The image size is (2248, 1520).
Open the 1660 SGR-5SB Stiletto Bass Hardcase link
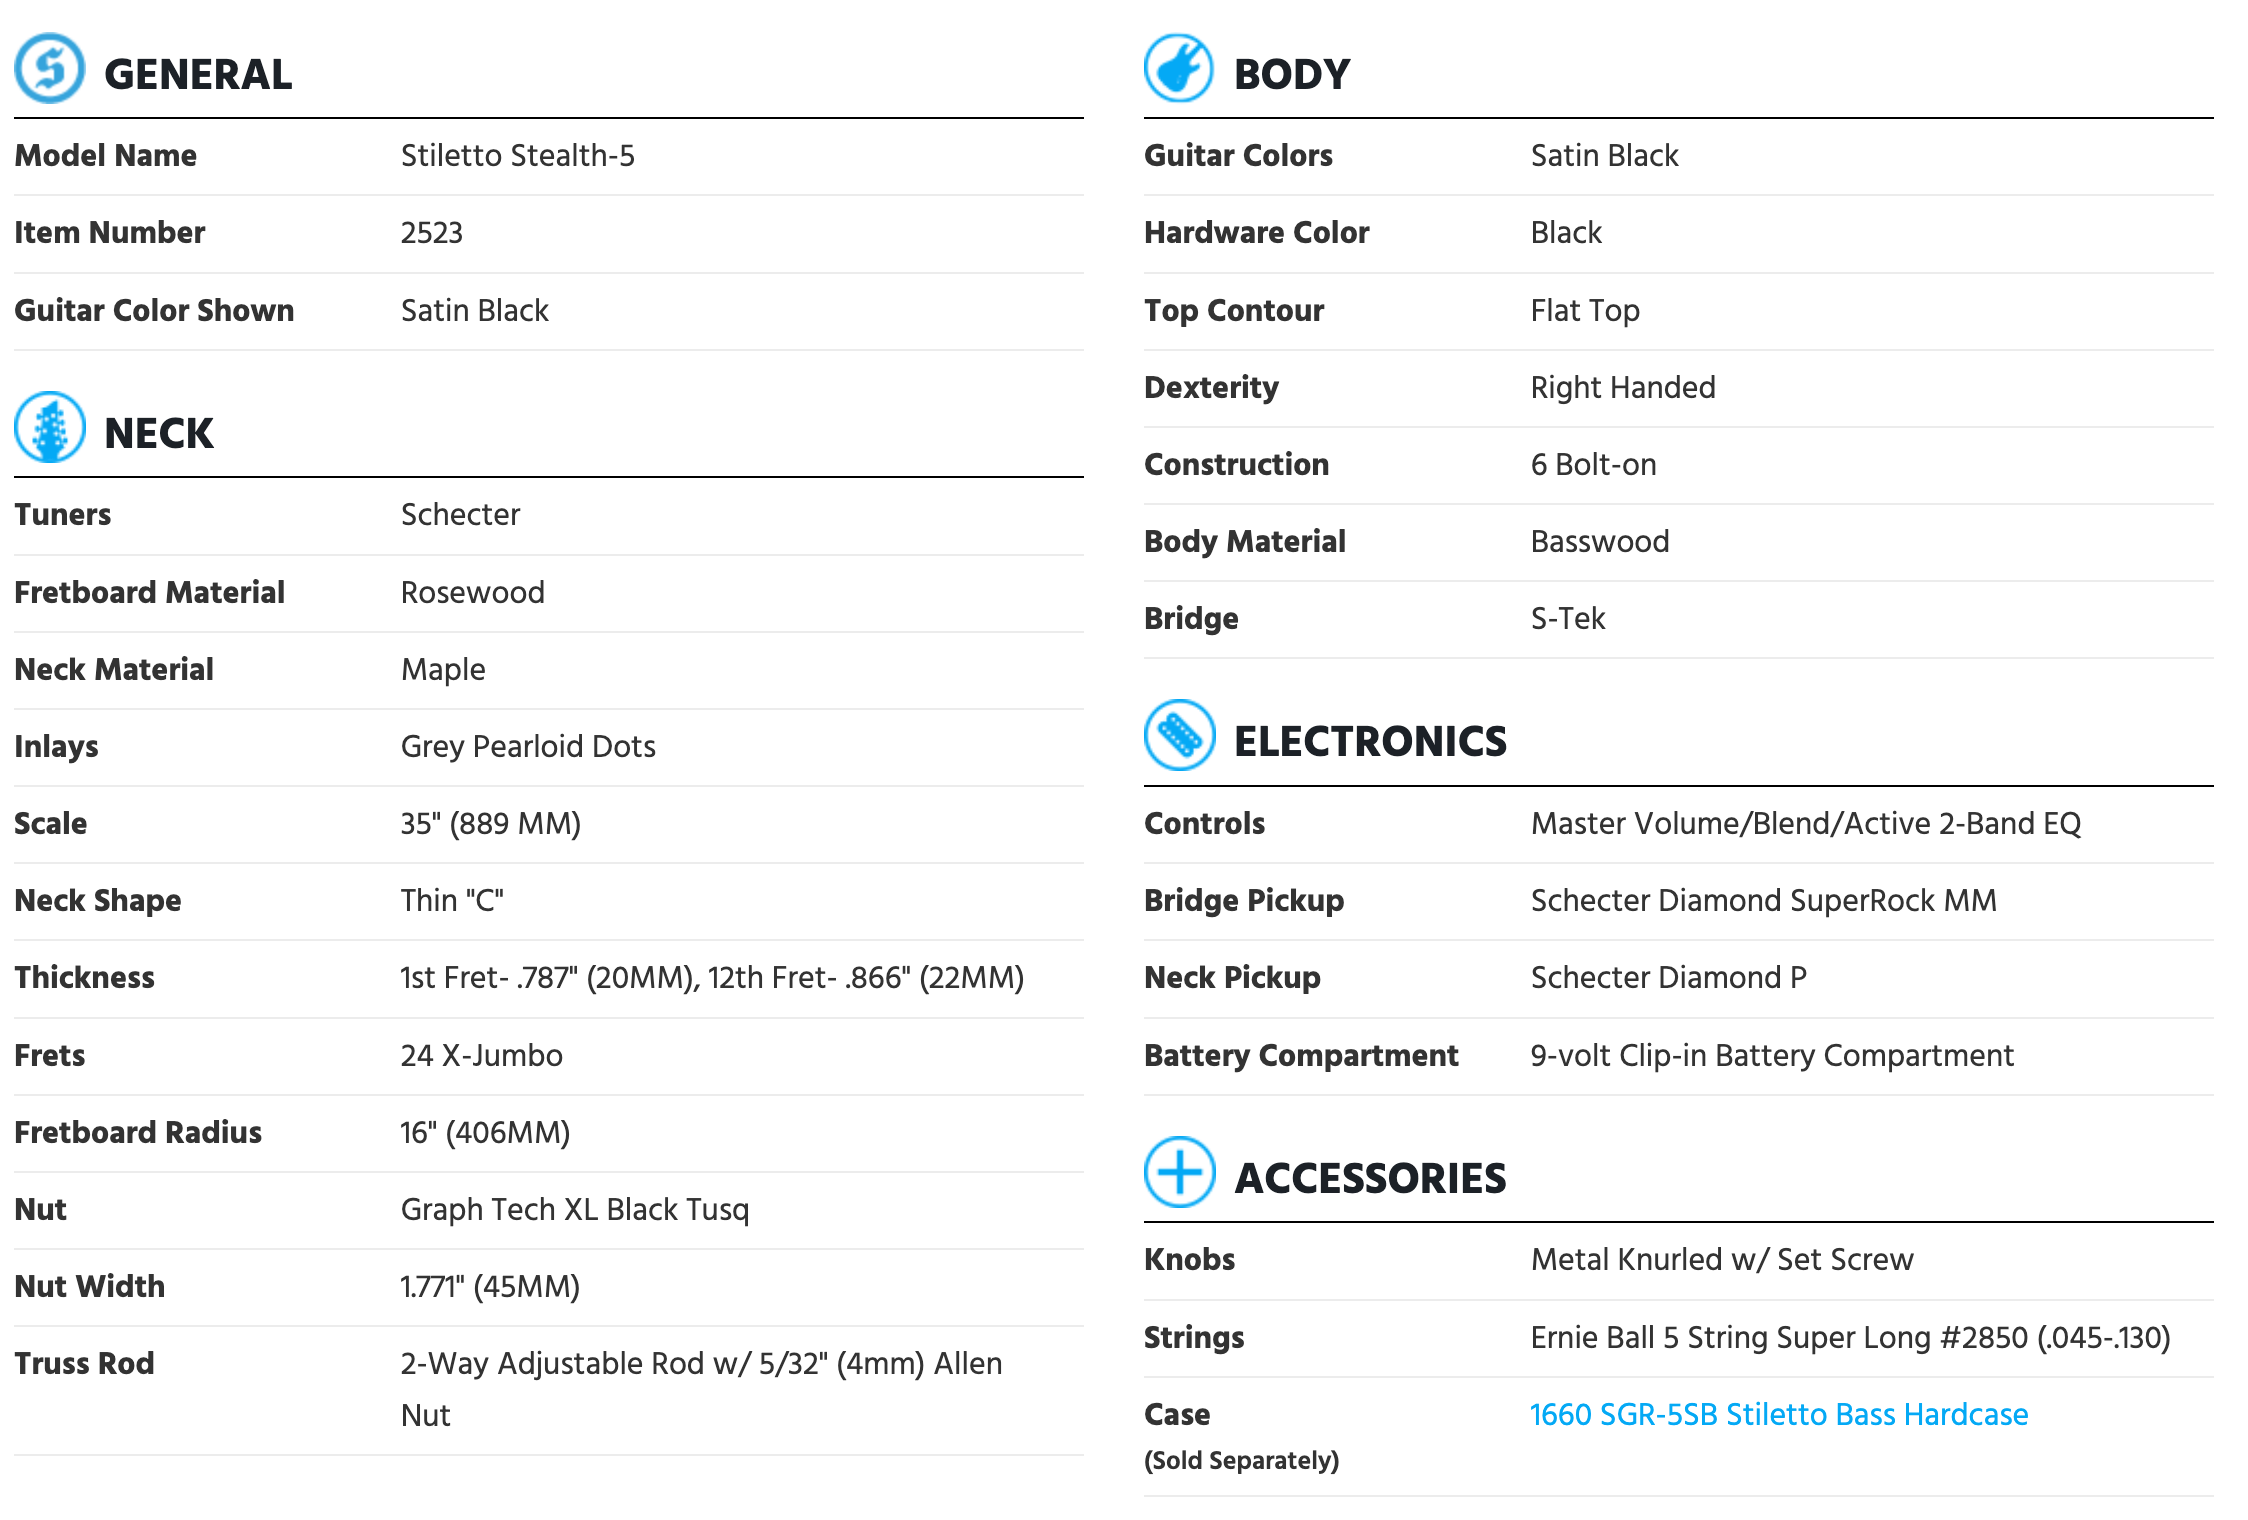[1778, 1414]
